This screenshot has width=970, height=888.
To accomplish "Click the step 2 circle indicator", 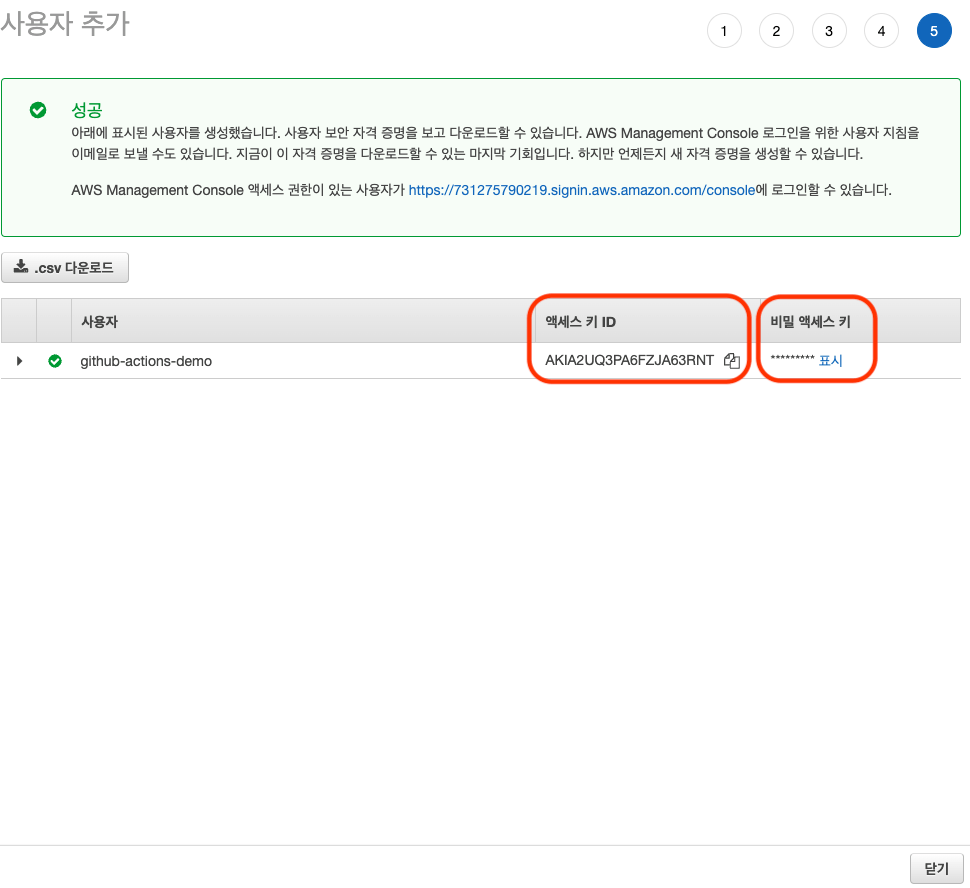I will click(x=776, y=31).
